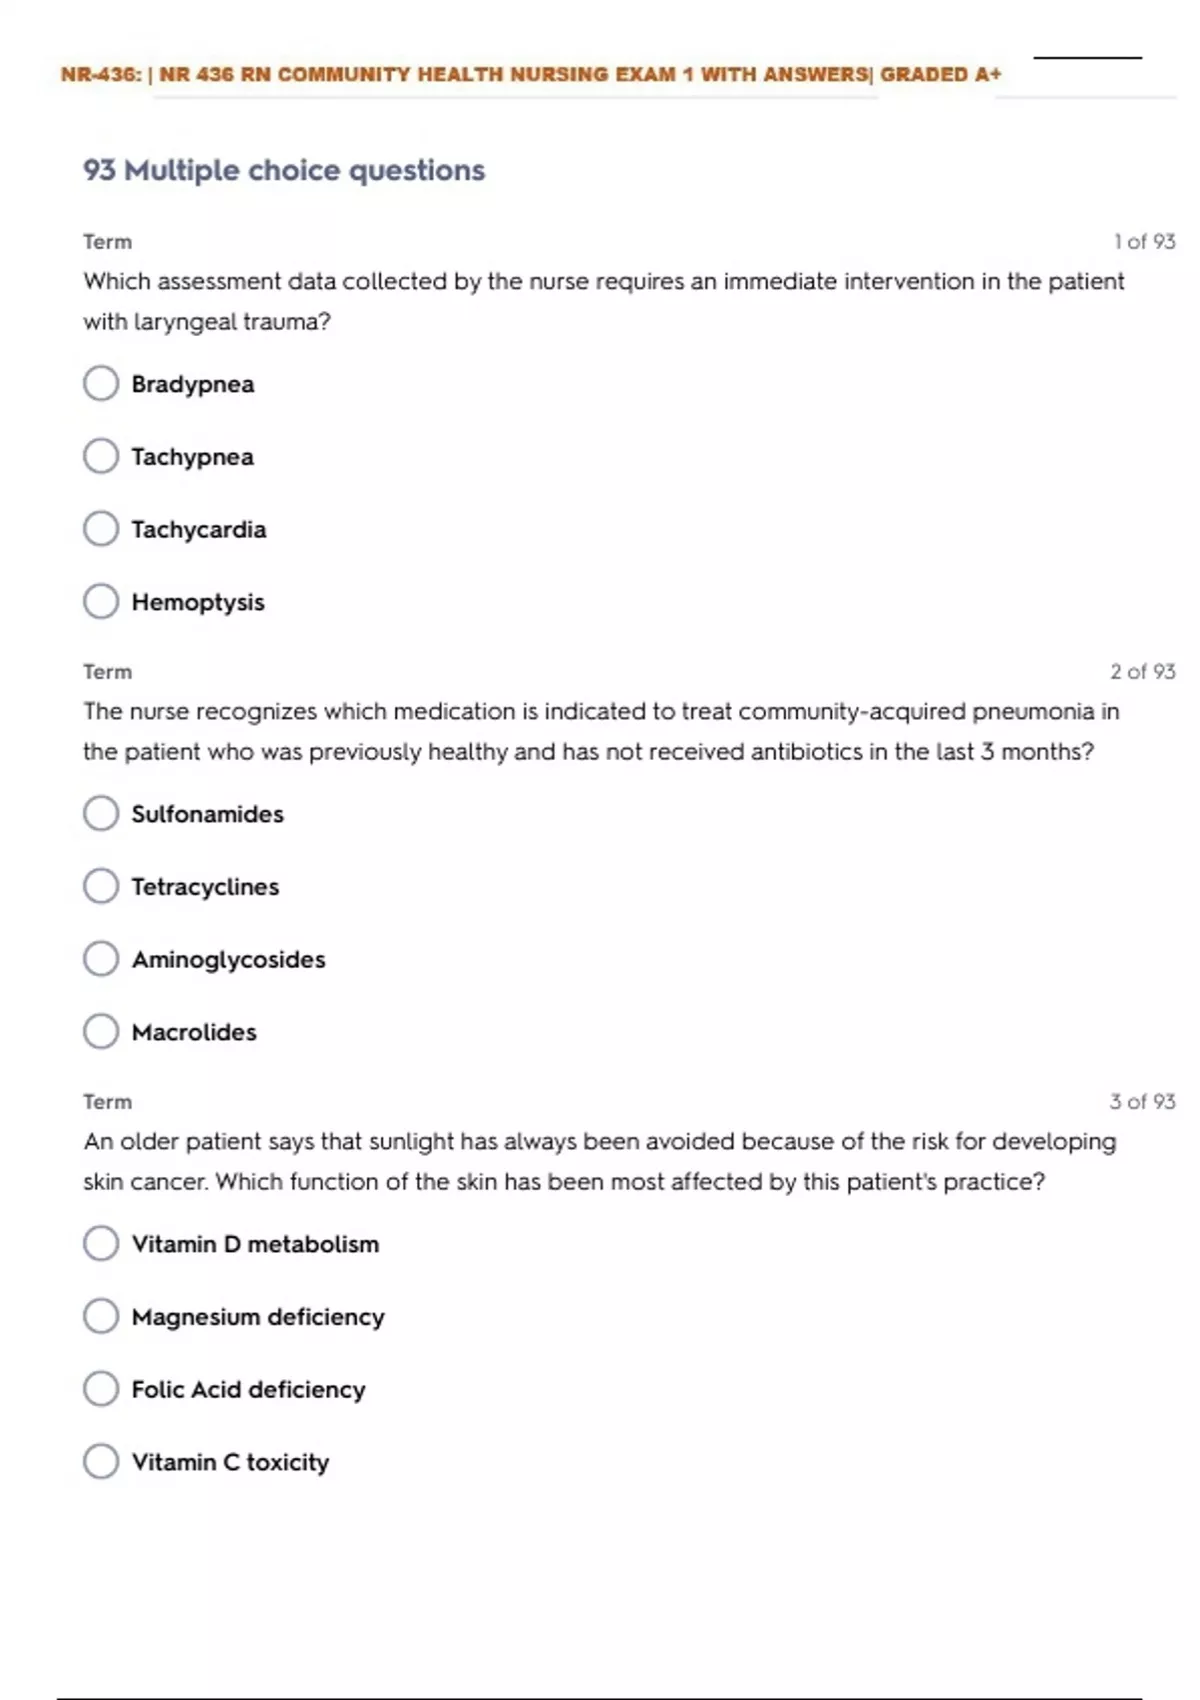Select the Aminoglycosides radio button
This screenshot has width=1200, height=1700.
coord(101,959)
